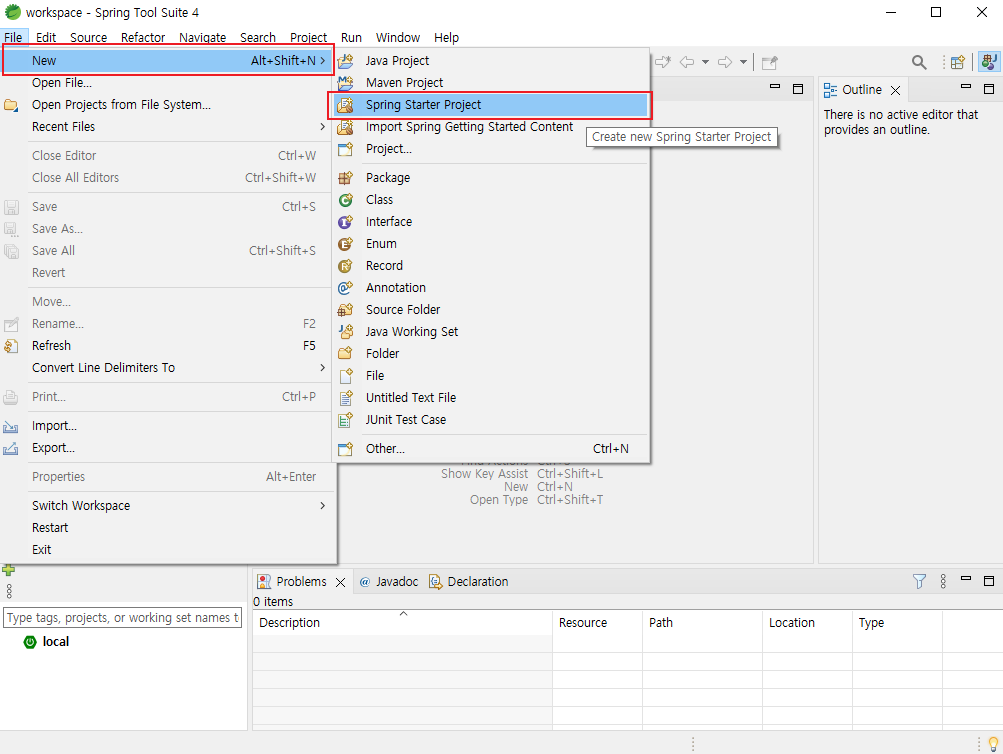This screenshot has height=754, width=1003.
Task: Minimize the Outline view panel
Action: coord(966,86)
